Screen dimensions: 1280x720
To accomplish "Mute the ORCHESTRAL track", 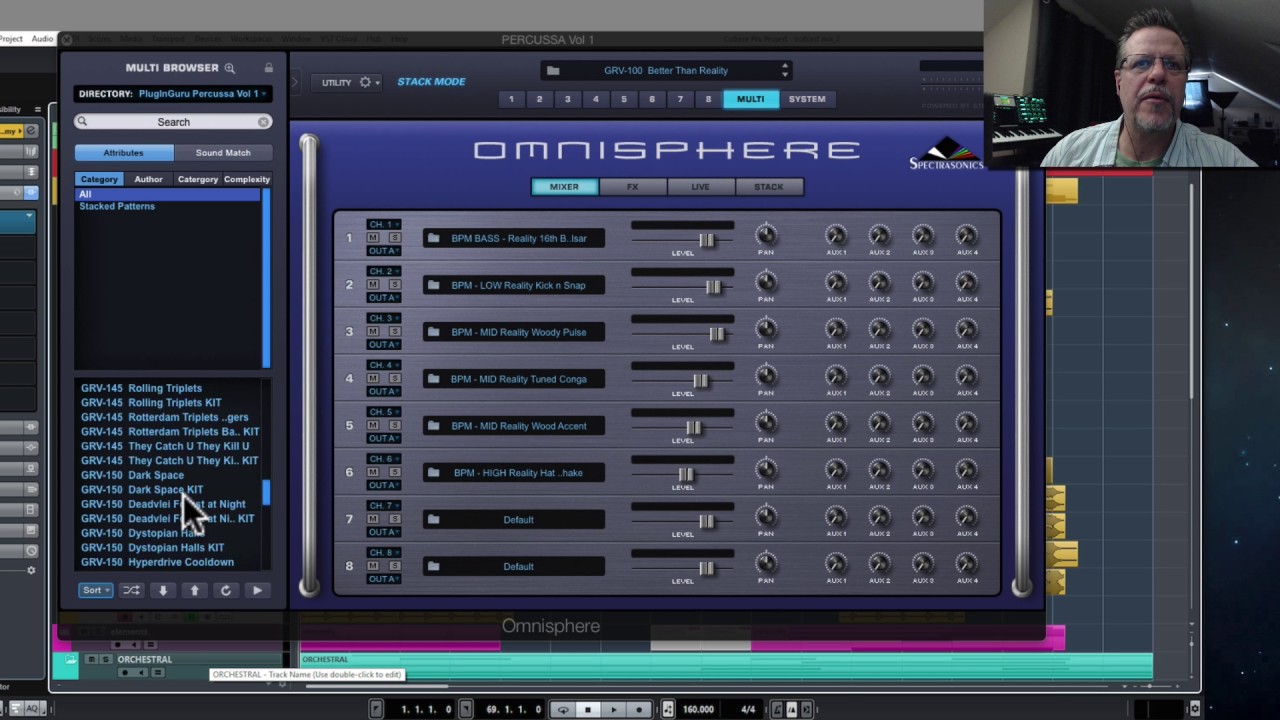I will tap(91, 660).
